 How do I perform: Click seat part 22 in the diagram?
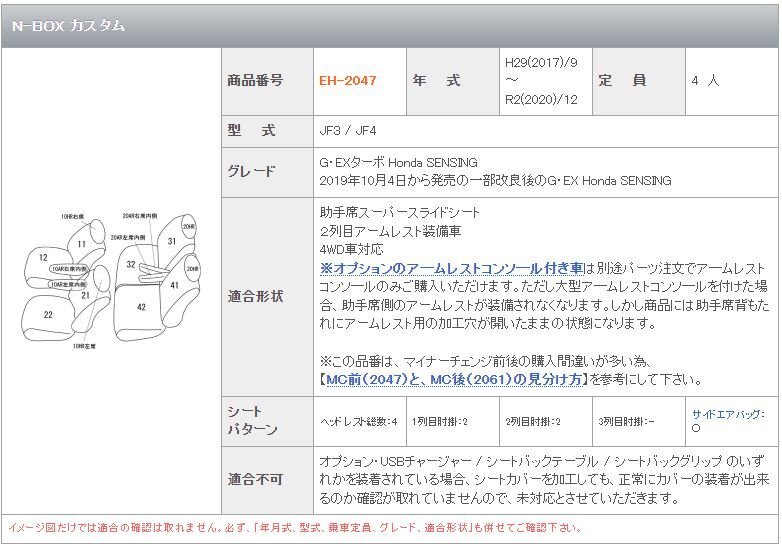[x=48, y=315]
